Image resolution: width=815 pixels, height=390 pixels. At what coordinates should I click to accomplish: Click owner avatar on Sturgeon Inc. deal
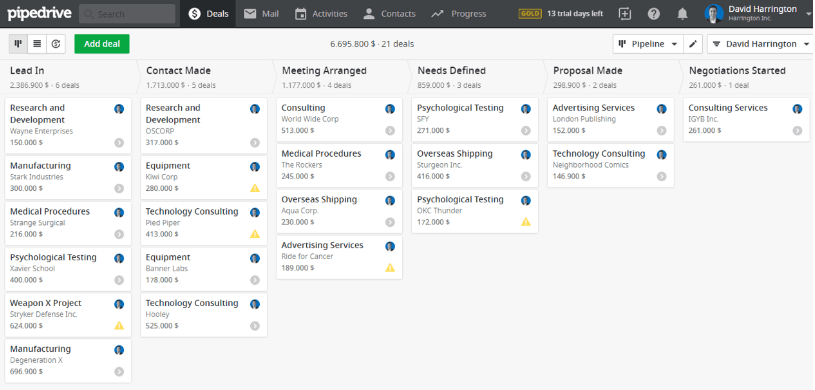526,154
